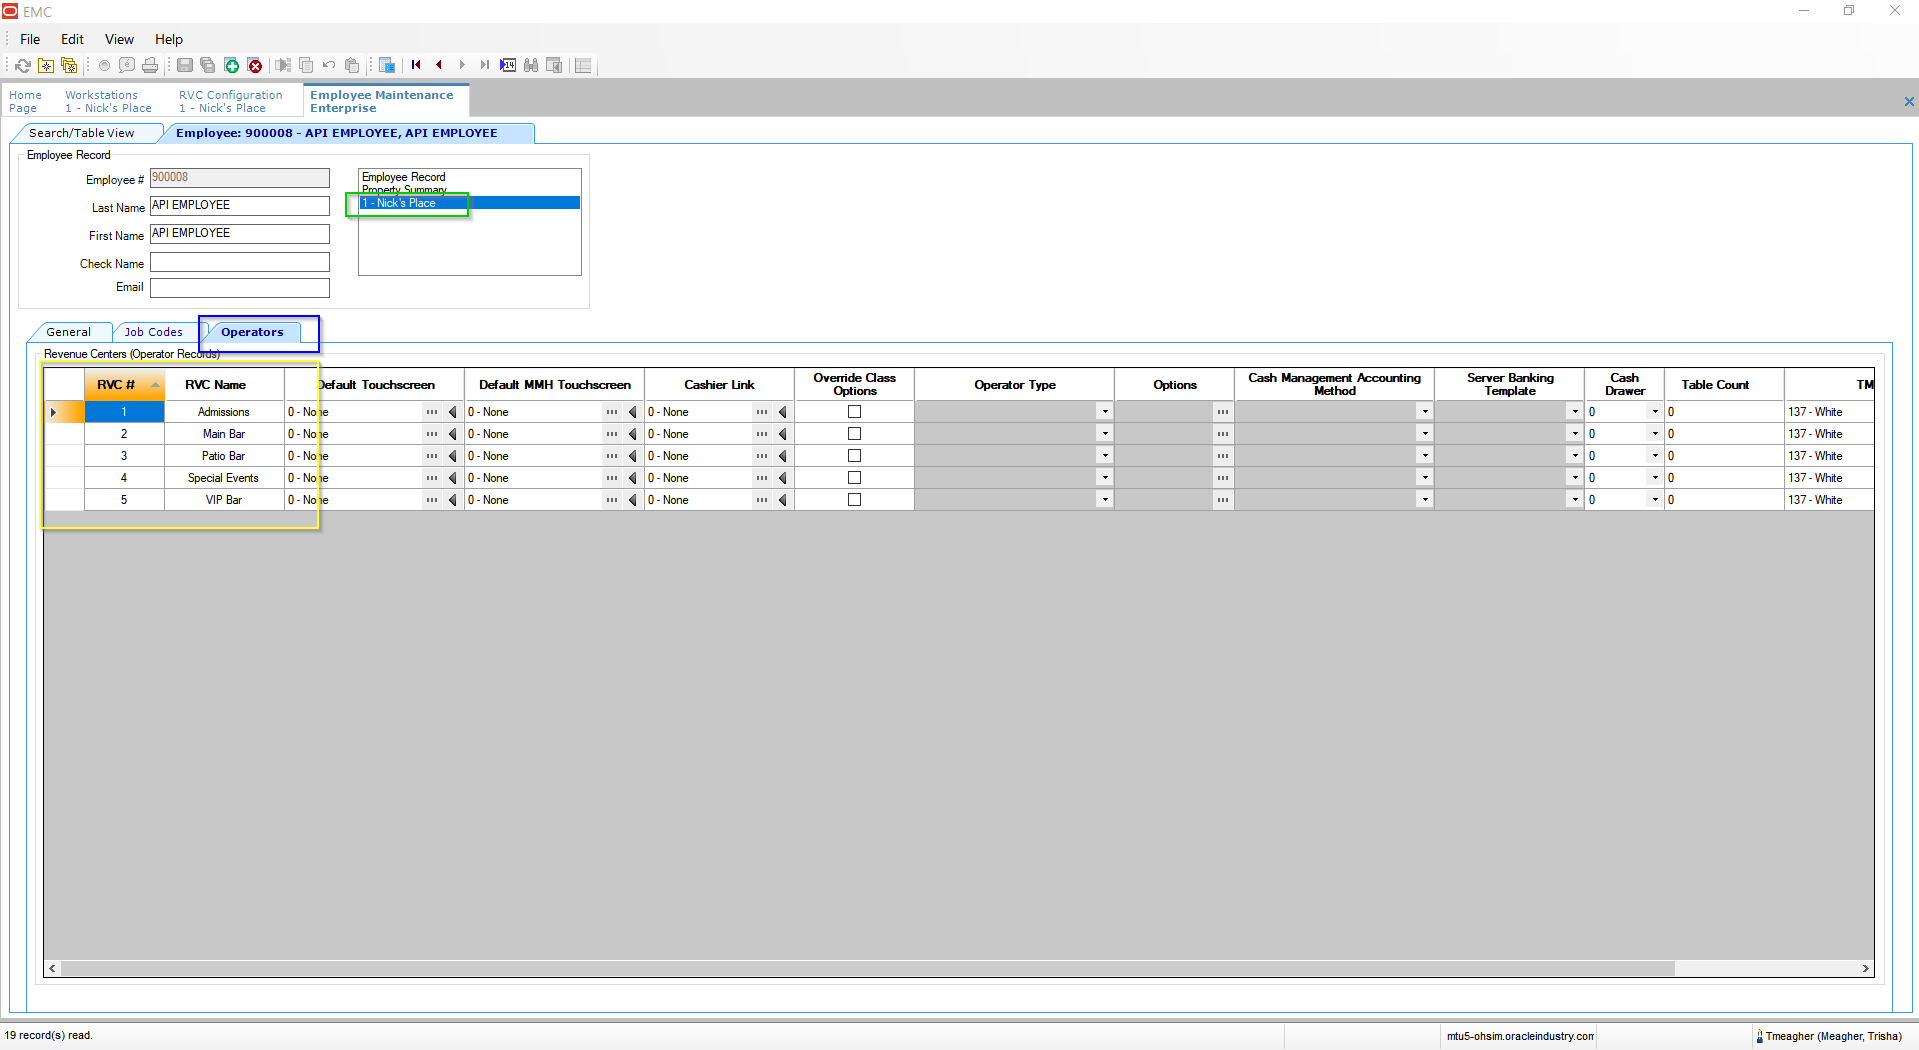This screenshot has height=1050, width=1919.
Task: Open Find using the binoculars icon
Action: pyautogui.click(x=531, y=65)
